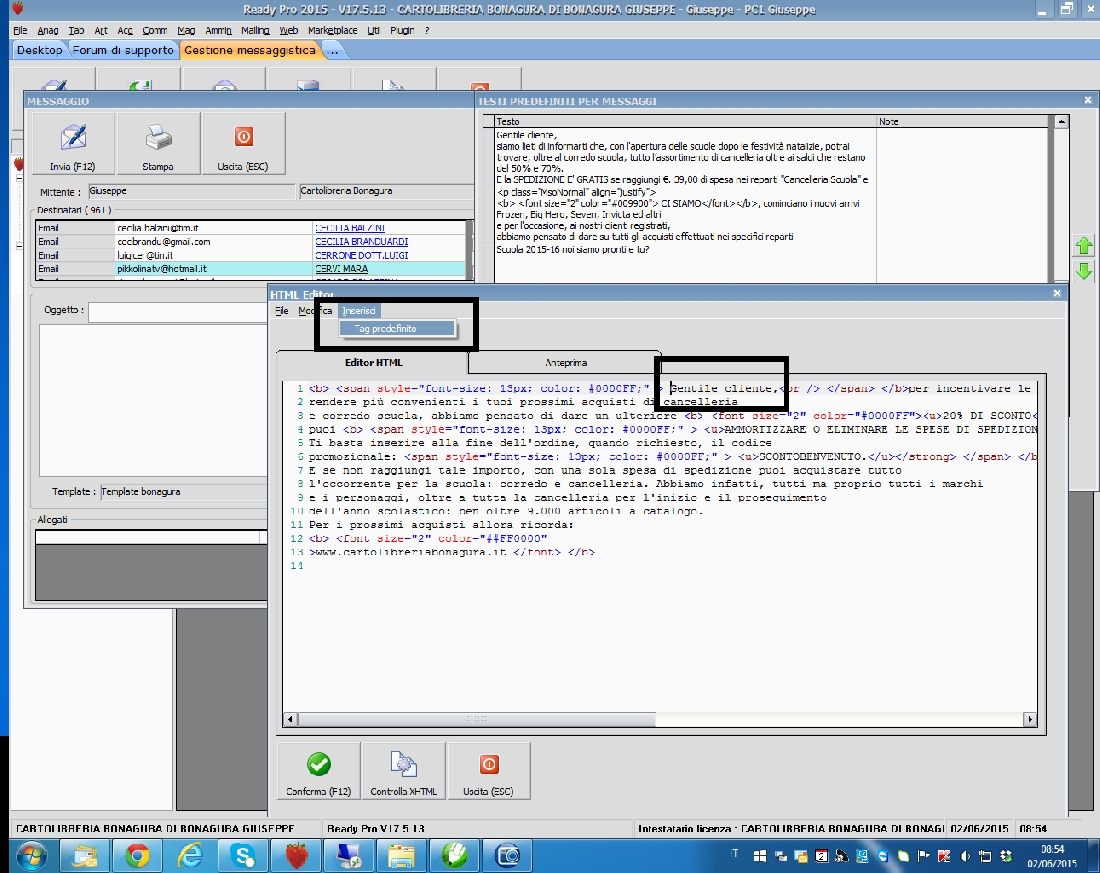Image resolution: width=1100 pixels, height=873 pixels.
Task: Open the Modifica menu in HTML Editor
Action: 314,311
